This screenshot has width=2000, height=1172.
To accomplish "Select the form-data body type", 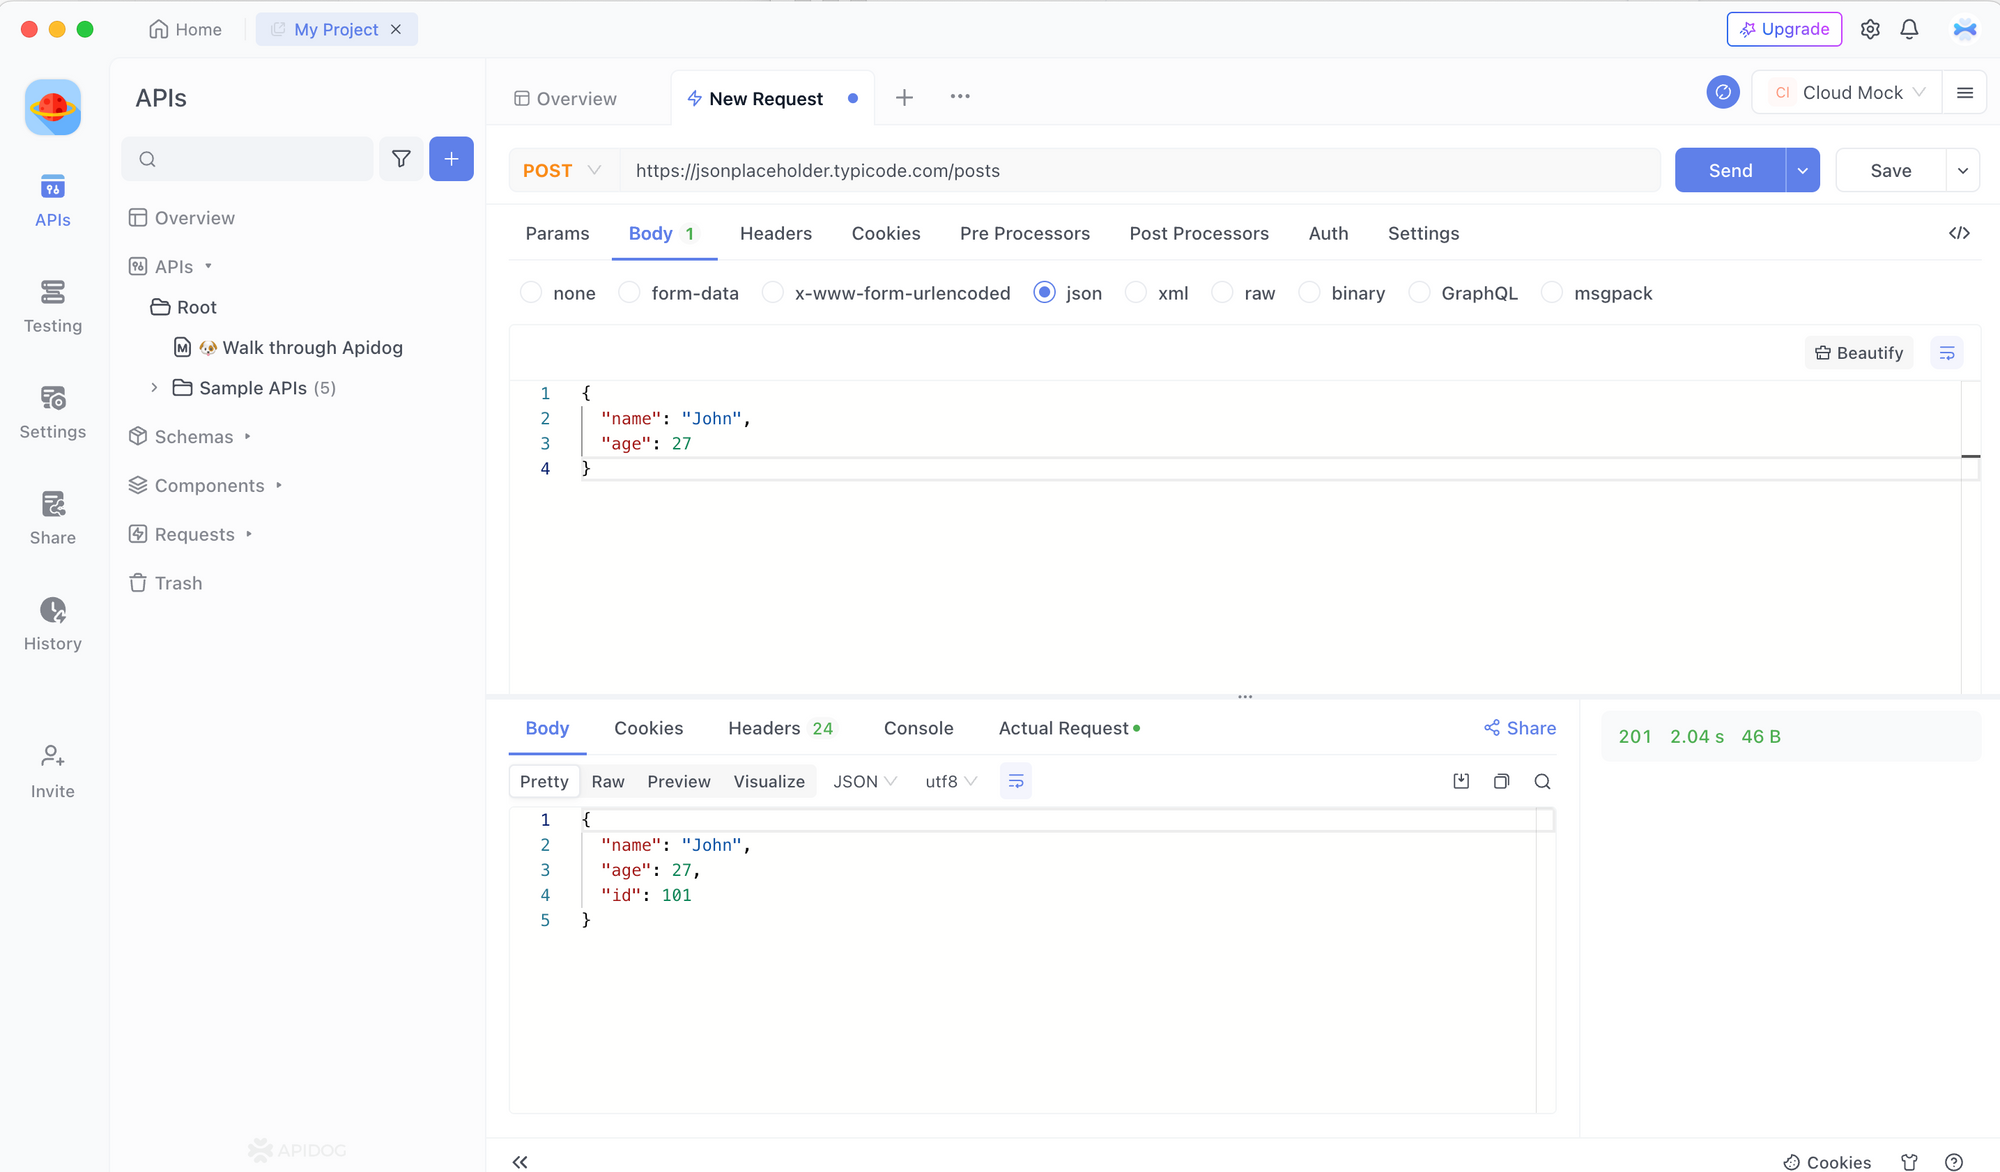I will [679, 293].
